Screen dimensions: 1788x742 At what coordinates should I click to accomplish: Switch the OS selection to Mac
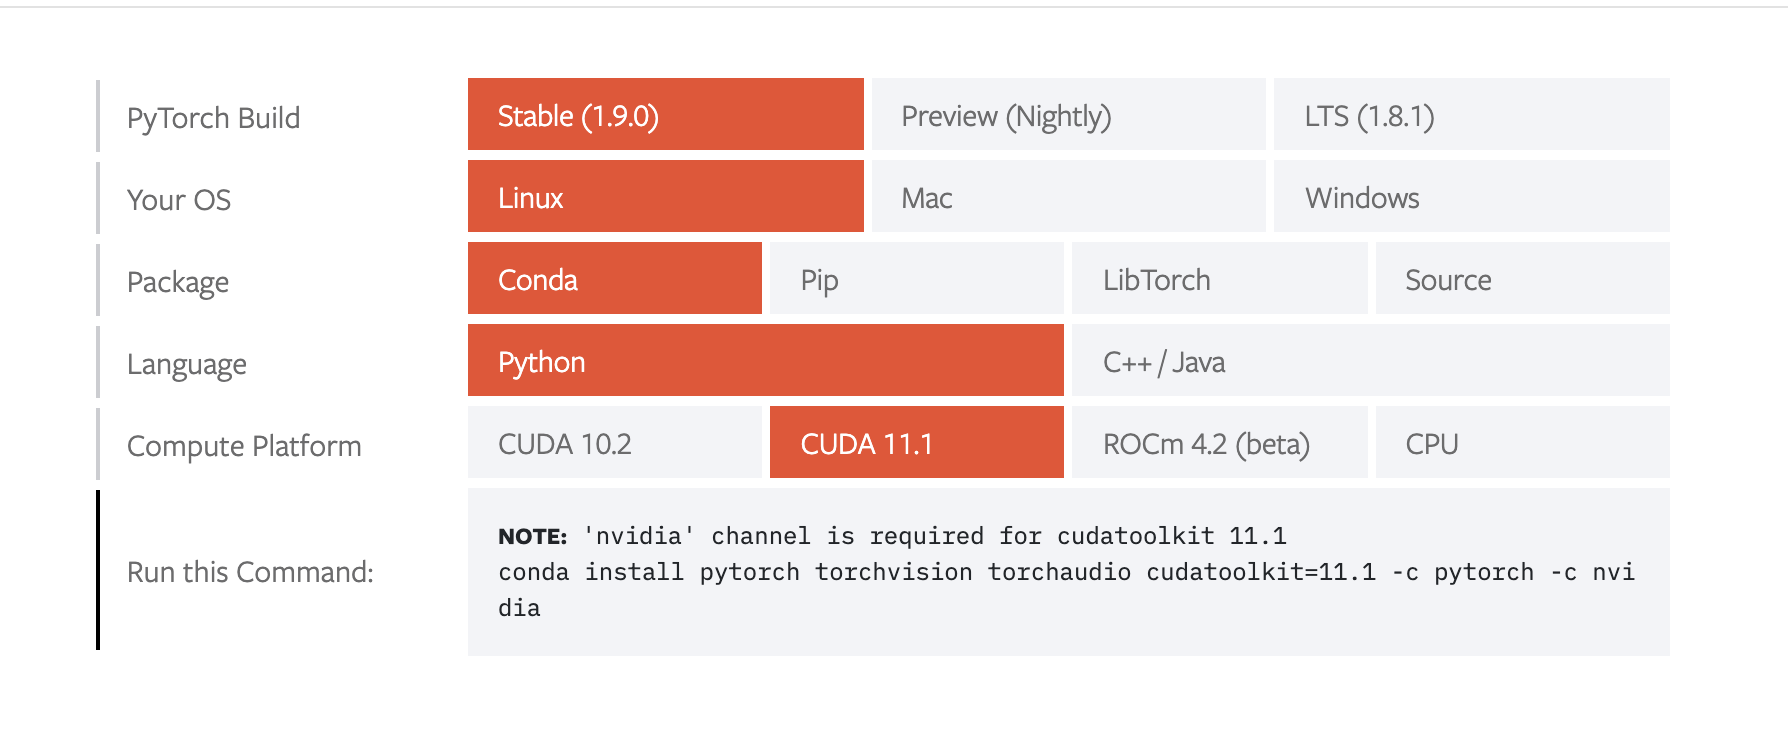coord(1068,197)
